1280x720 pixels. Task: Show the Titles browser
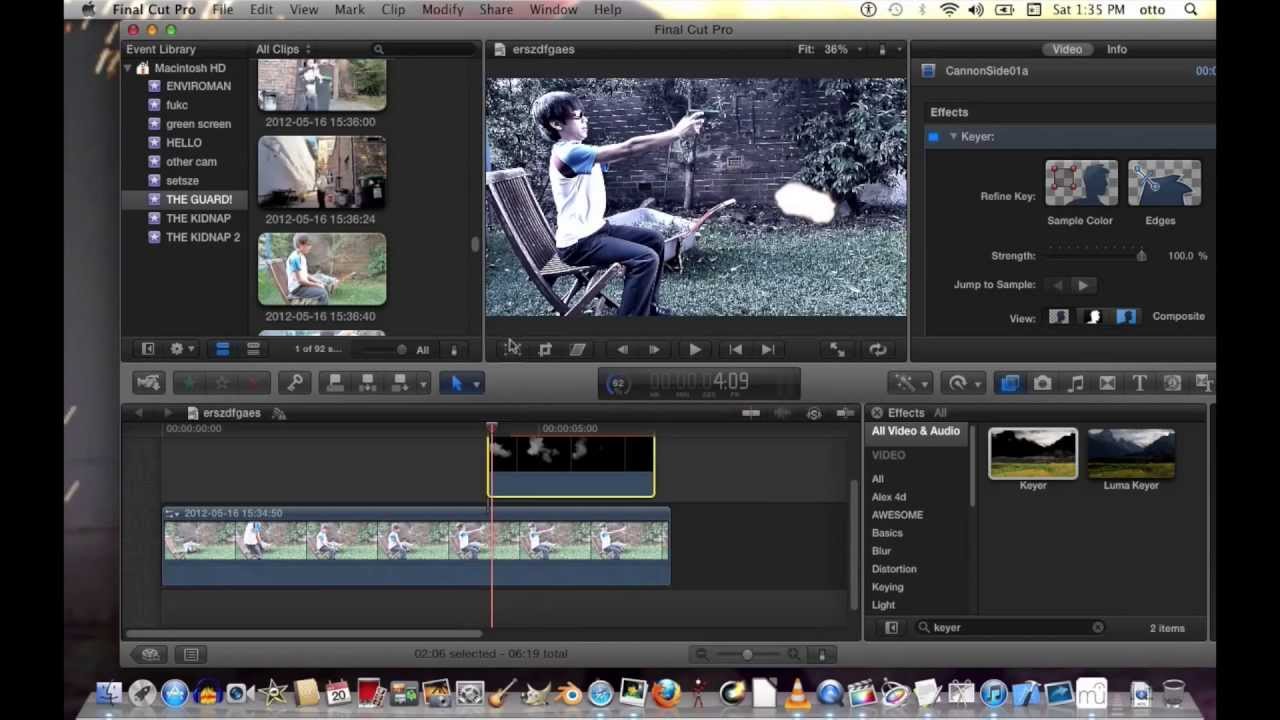(1139, 383)
